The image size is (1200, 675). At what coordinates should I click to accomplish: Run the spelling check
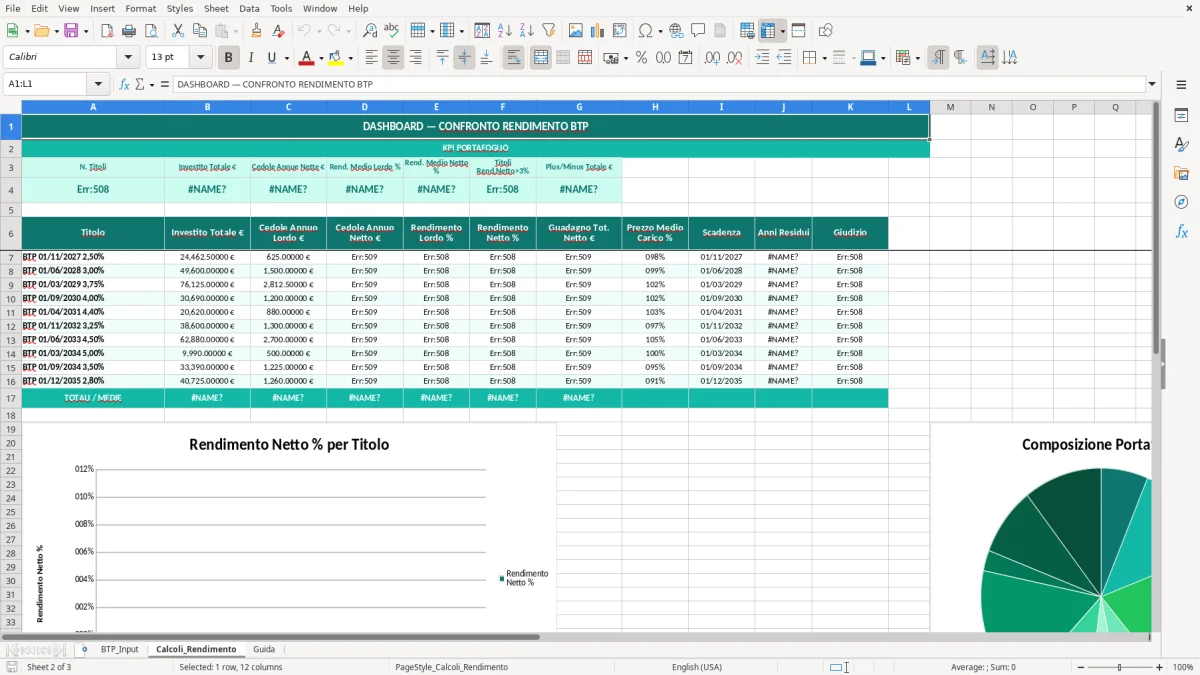[392, 31]
